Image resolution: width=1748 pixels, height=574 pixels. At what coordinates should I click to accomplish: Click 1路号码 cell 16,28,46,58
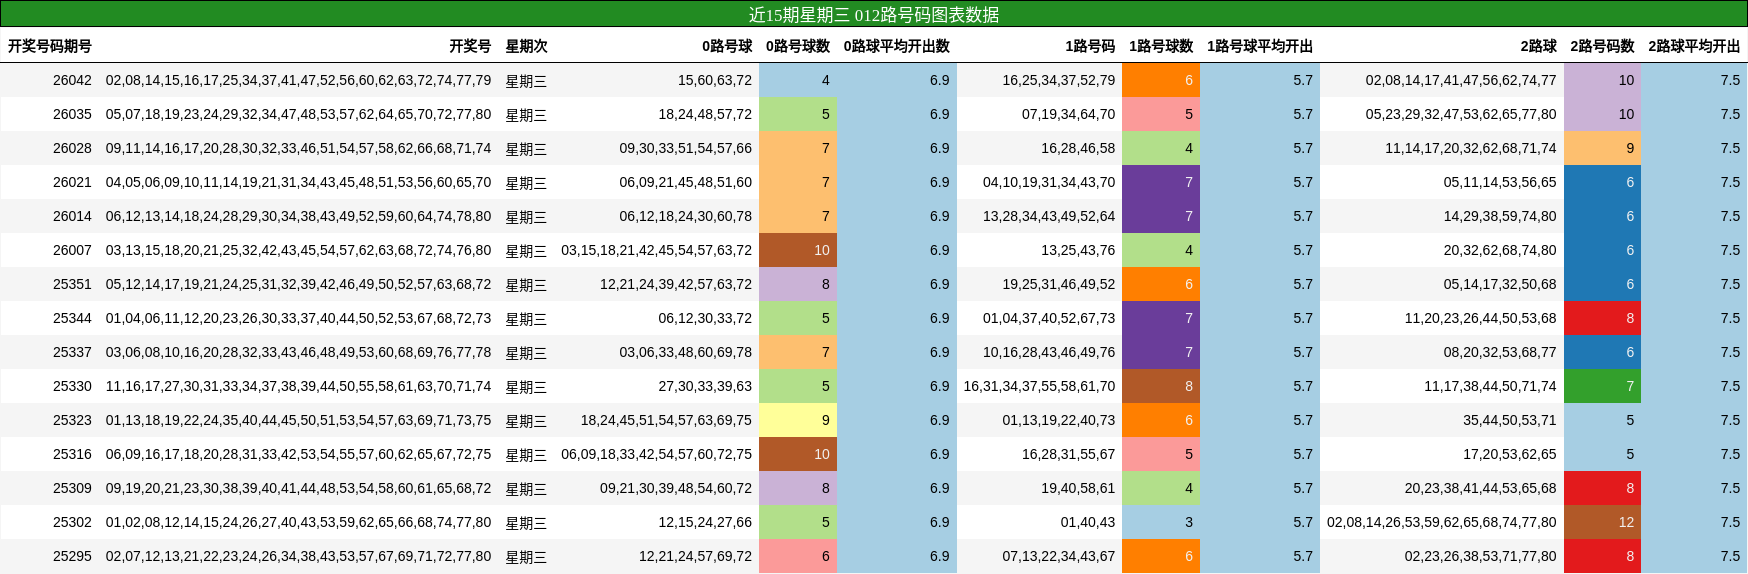1078,148
